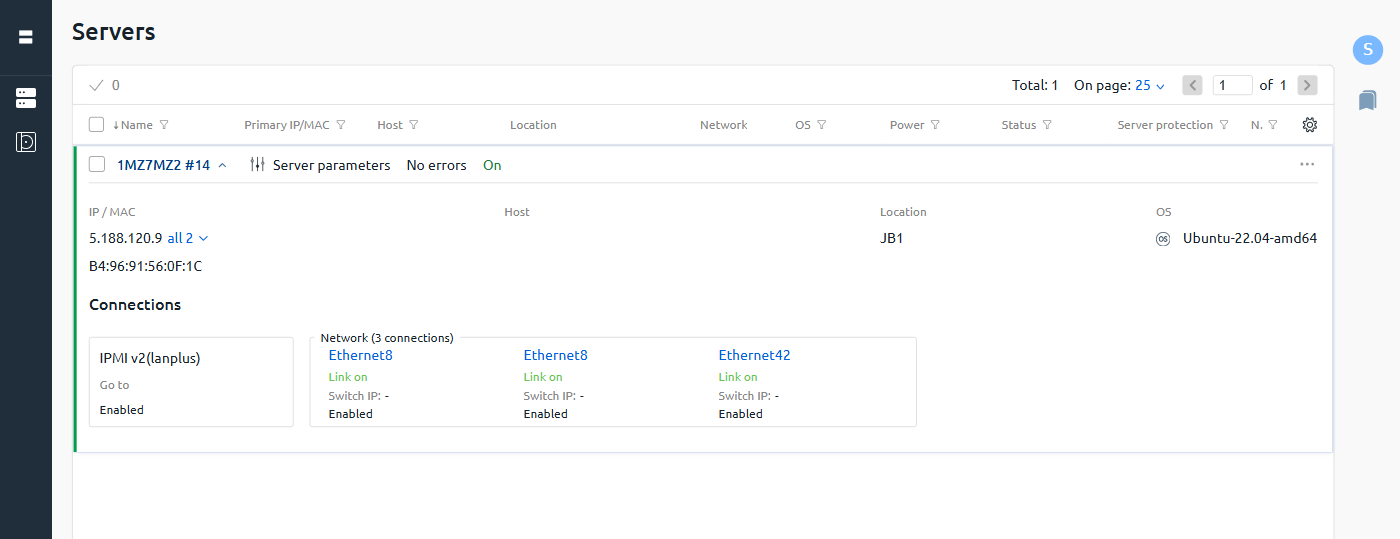Filter by the Primary IP/MAC funnel icon
This screenshot has width=1400, height=539.
341,125
